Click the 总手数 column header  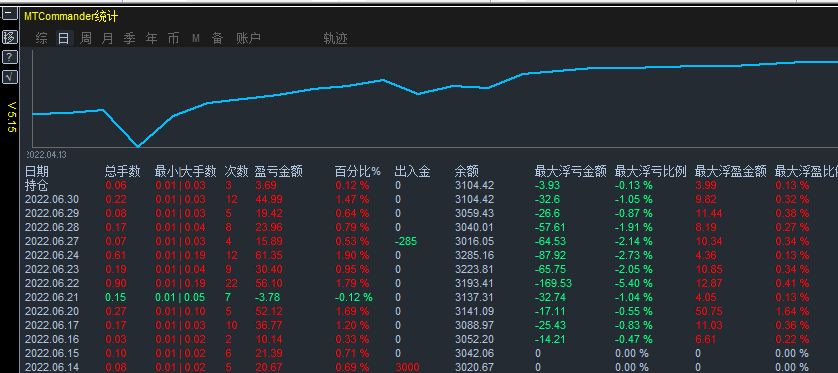[x=122, y=172]
